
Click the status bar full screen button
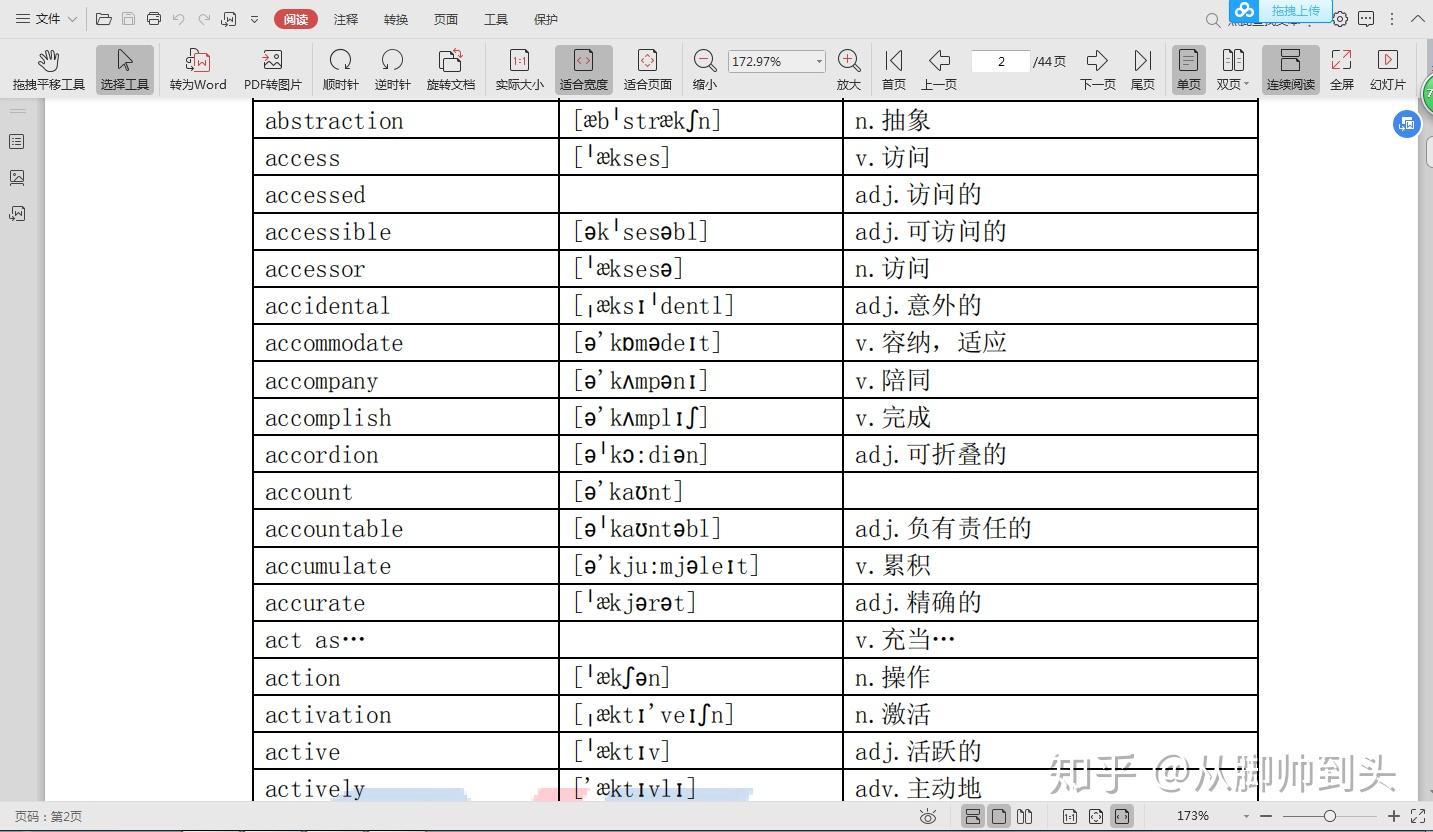1418,817
